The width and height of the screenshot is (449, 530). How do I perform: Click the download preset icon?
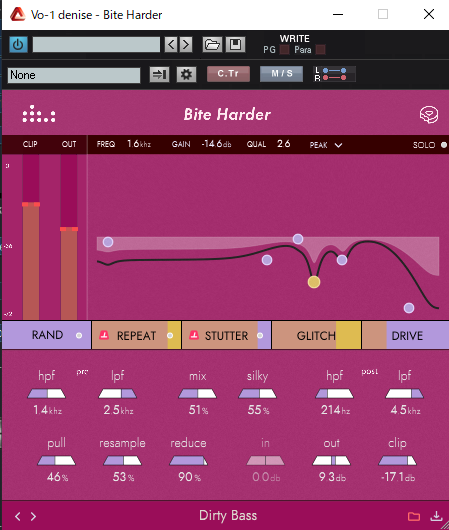pos(436,516)
